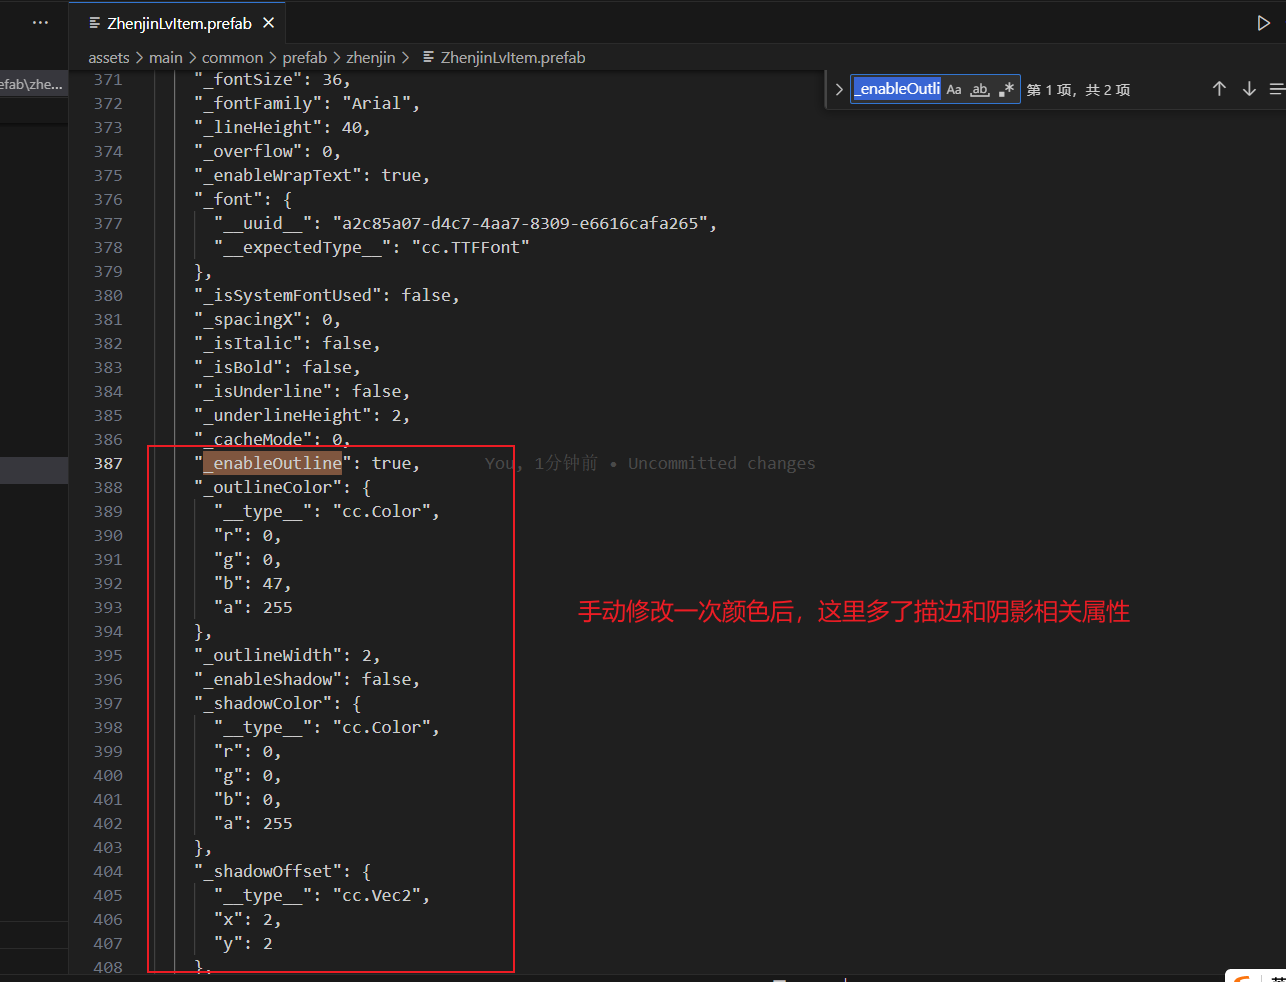Select the efab\zhe... item in left panel
Screen dimensions: 1286x982
click(x=32, y=85)
